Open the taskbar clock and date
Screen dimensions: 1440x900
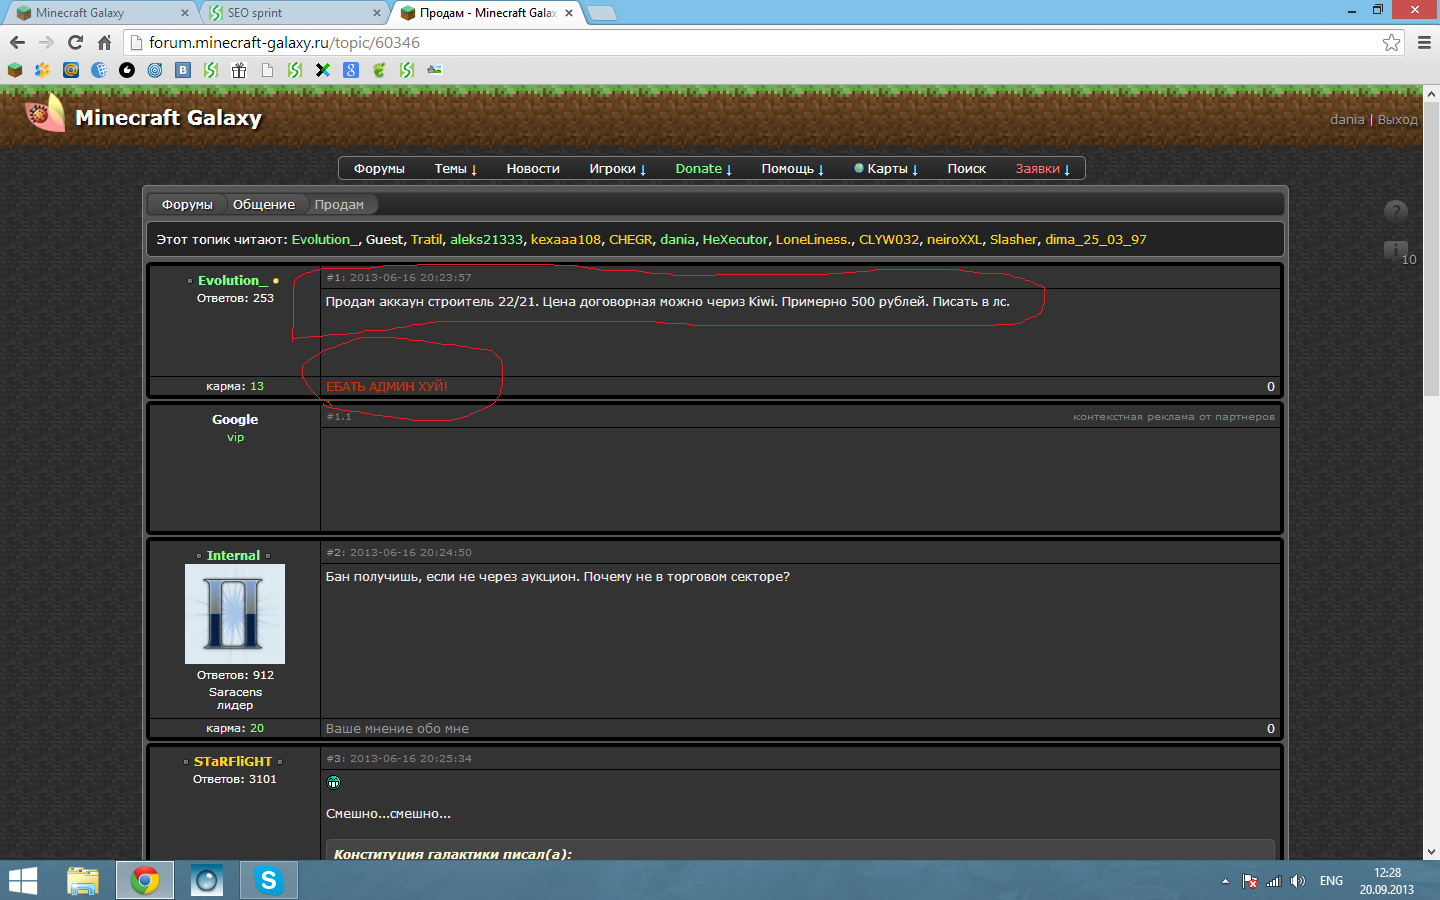1386,881
